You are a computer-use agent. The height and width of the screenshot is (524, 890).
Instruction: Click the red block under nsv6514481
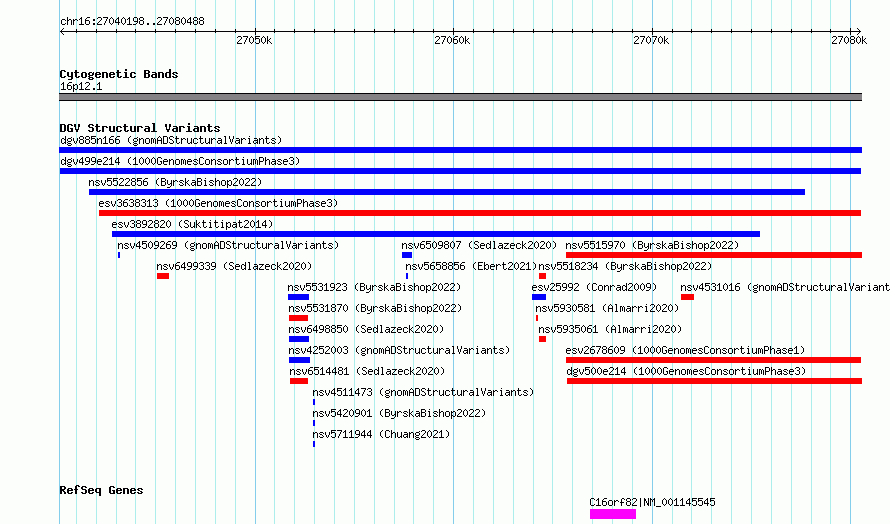coord(299,381)
